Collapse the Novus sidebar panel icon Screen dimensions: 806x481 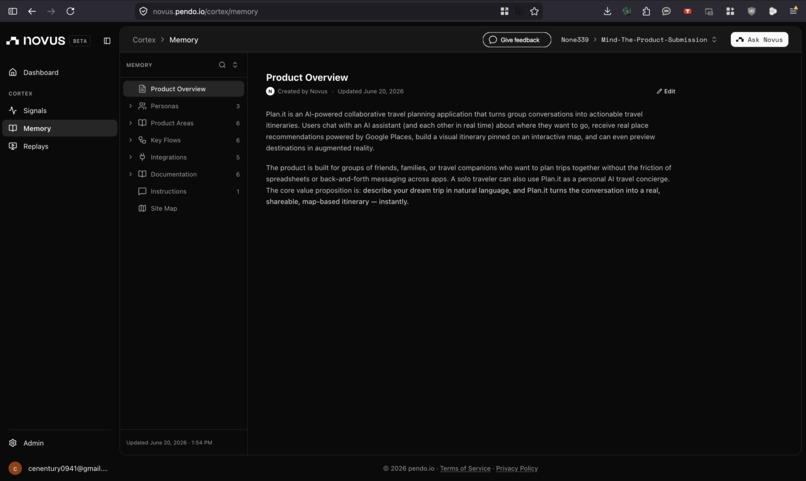click(107, 41)
